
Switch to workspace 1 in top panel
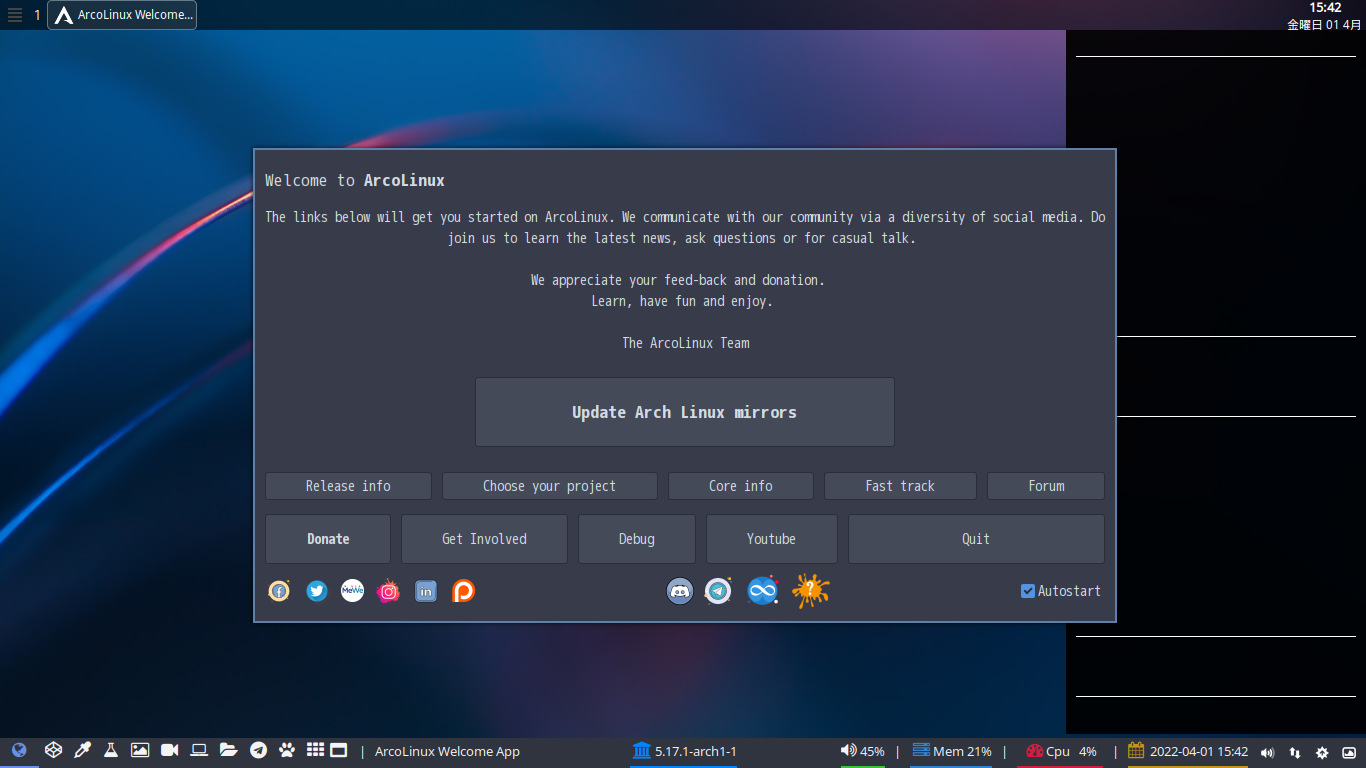(37, 15)
